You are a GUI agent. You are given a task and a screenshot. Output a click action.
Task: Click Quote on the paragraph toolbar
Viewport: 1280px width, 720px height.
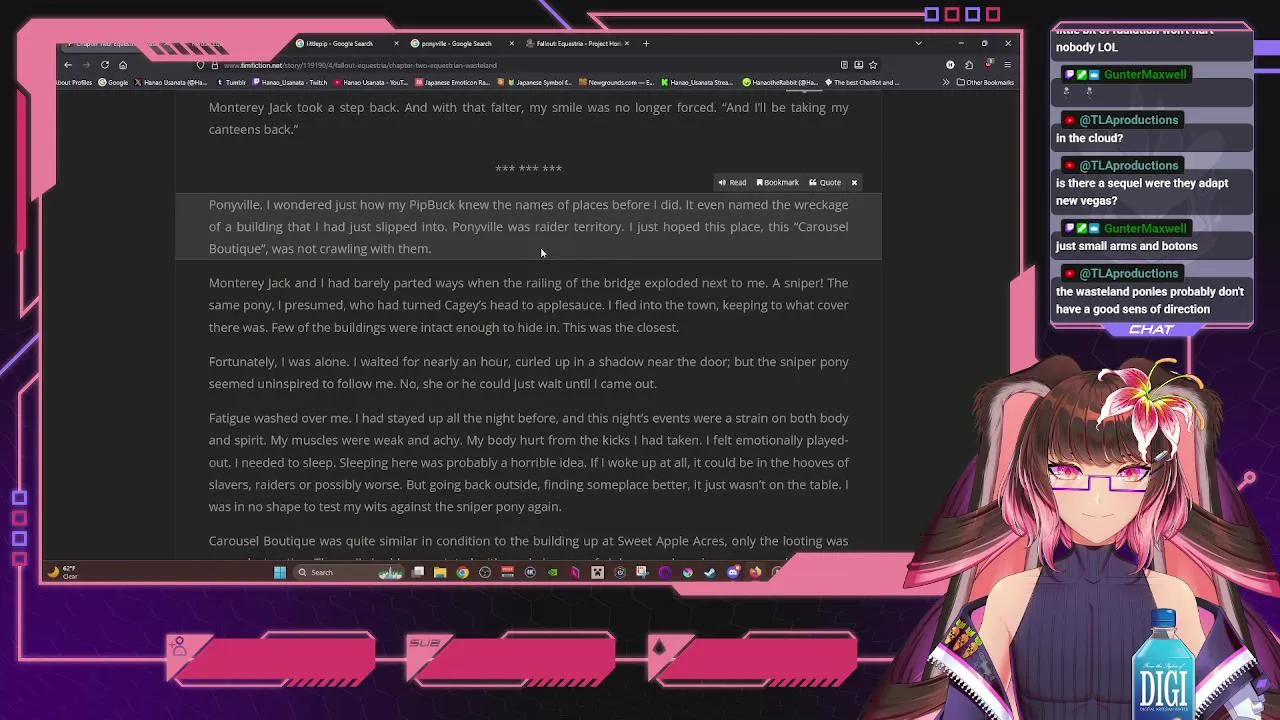[x=825, y=182]
